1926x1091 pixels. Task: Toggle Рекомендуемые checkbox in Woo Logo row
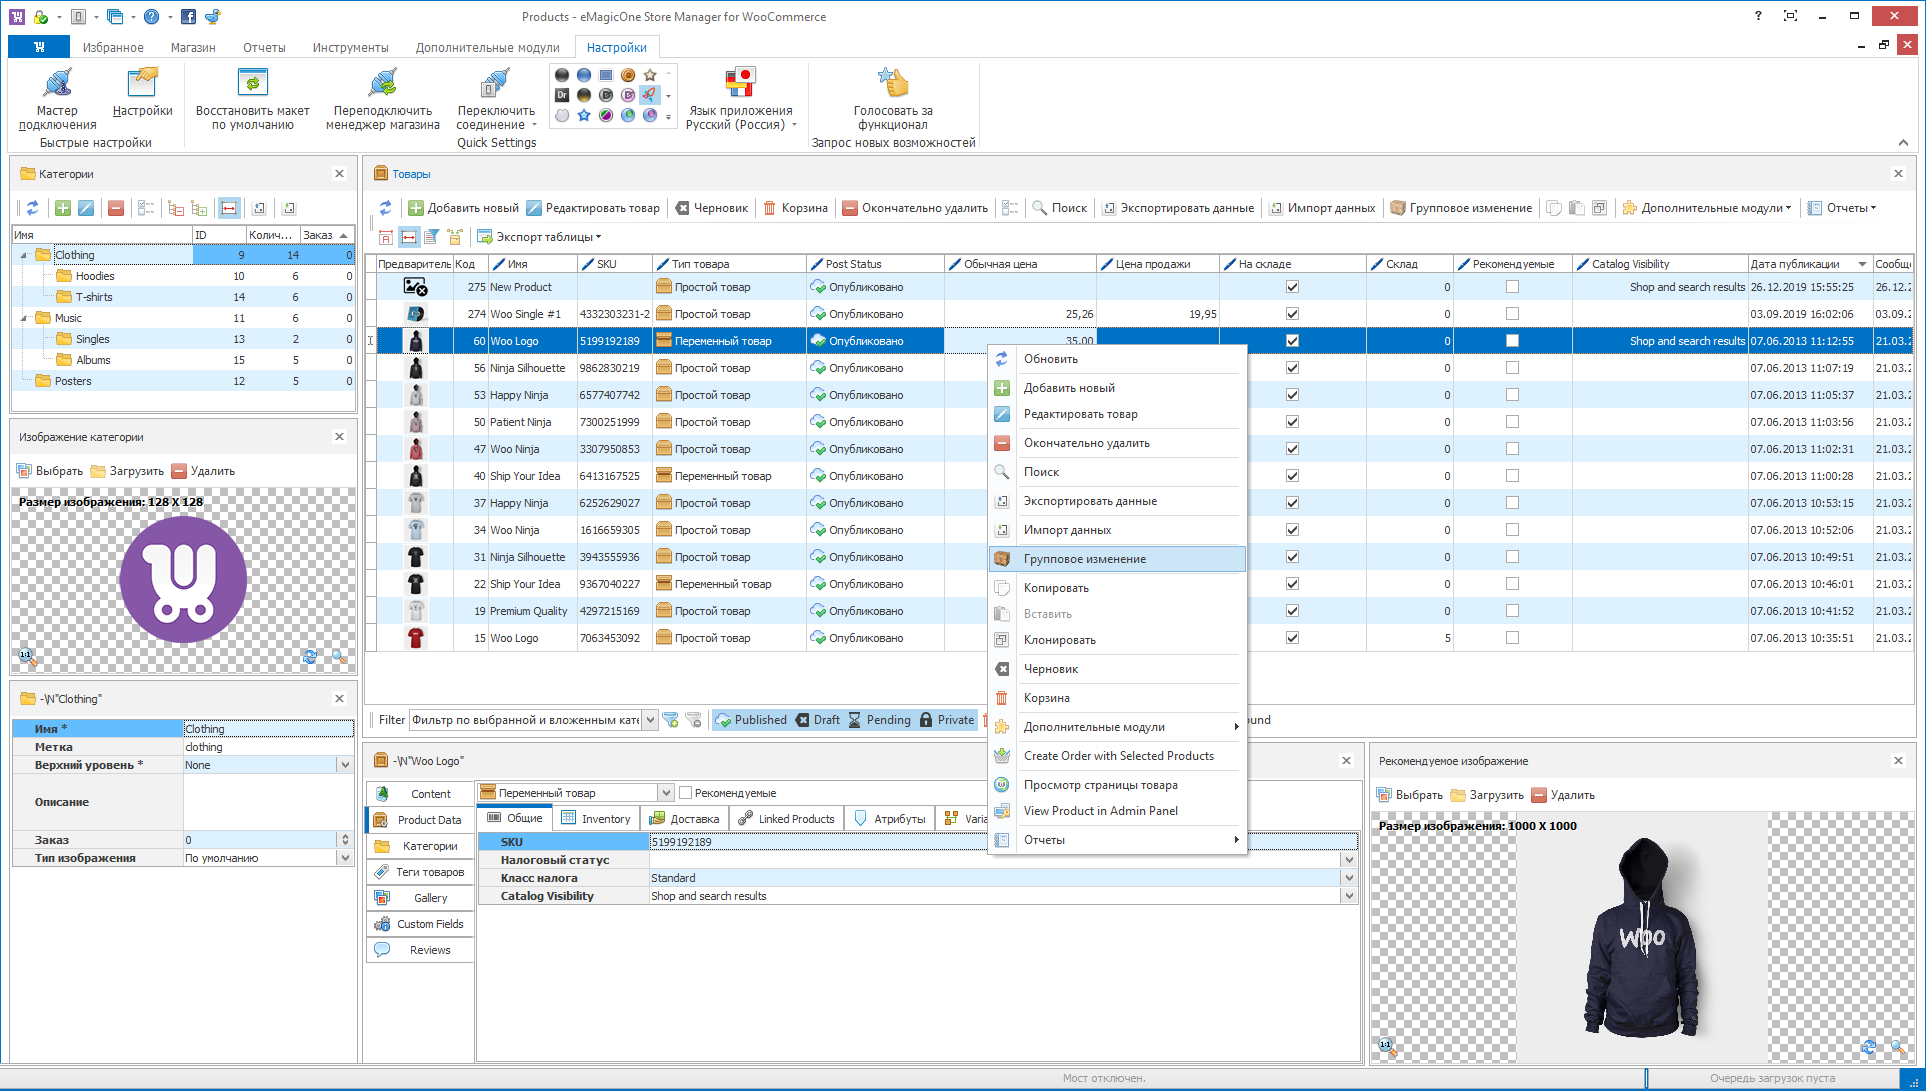point(1512,341)
